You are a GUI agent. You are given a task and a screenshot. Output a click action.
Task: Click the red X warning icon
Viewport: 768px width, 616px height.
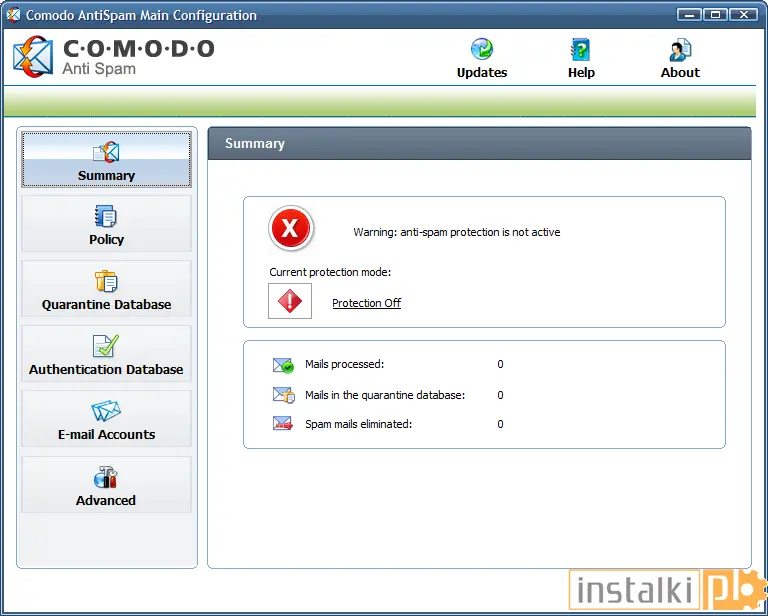290,228
